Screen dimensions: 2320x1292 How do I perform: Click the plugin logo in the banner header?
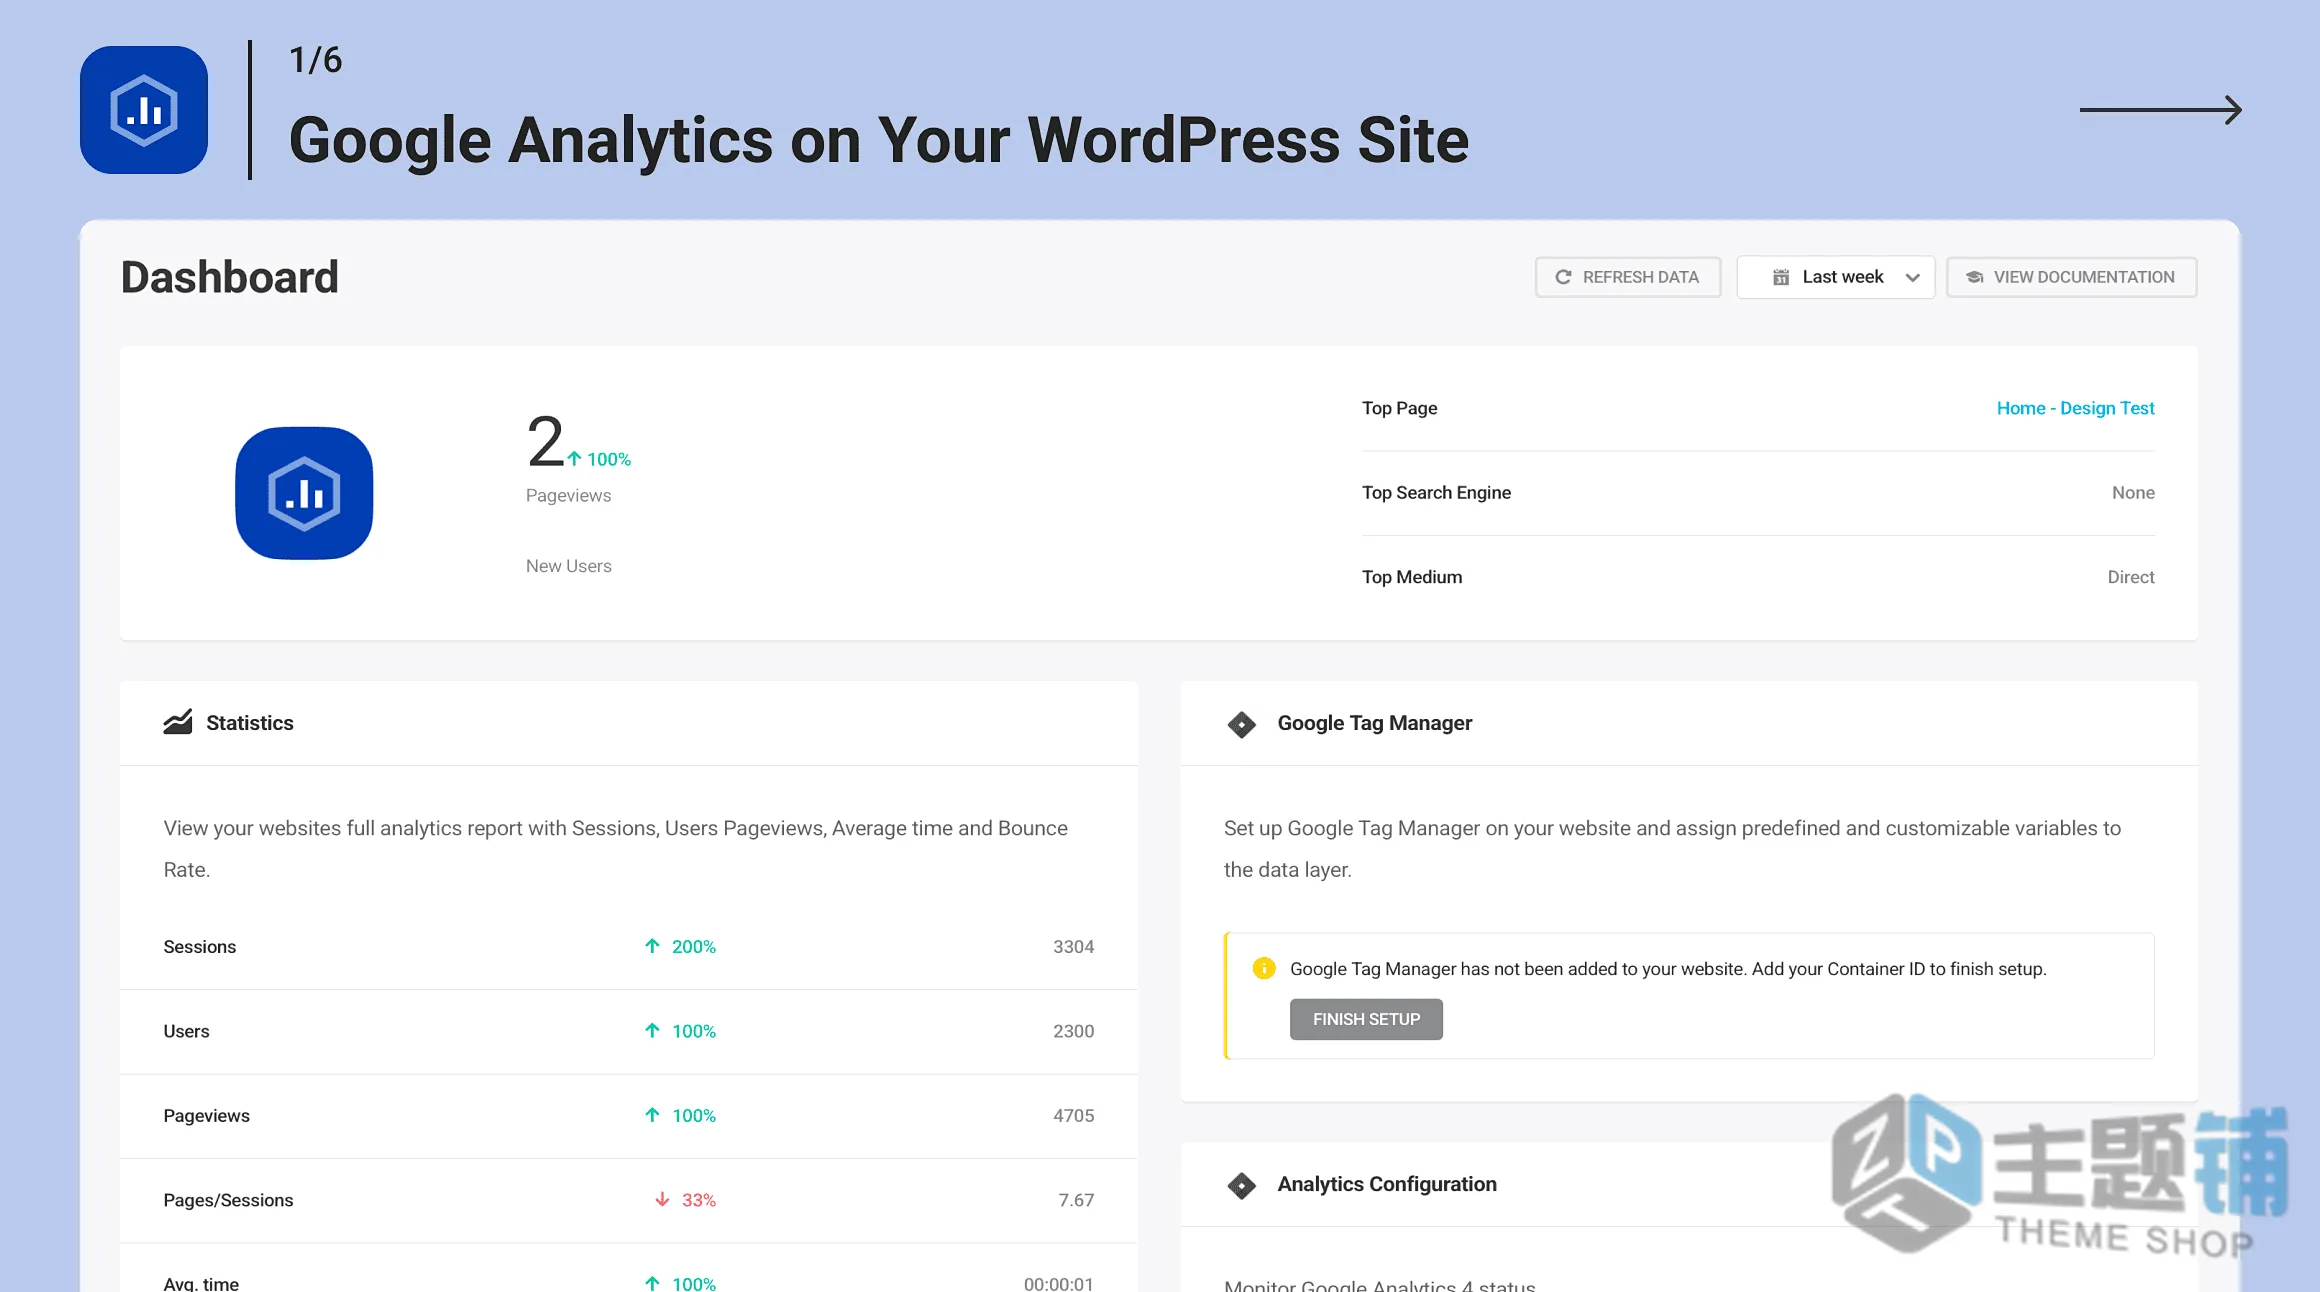pyautogui.click(x=144, y=110)
